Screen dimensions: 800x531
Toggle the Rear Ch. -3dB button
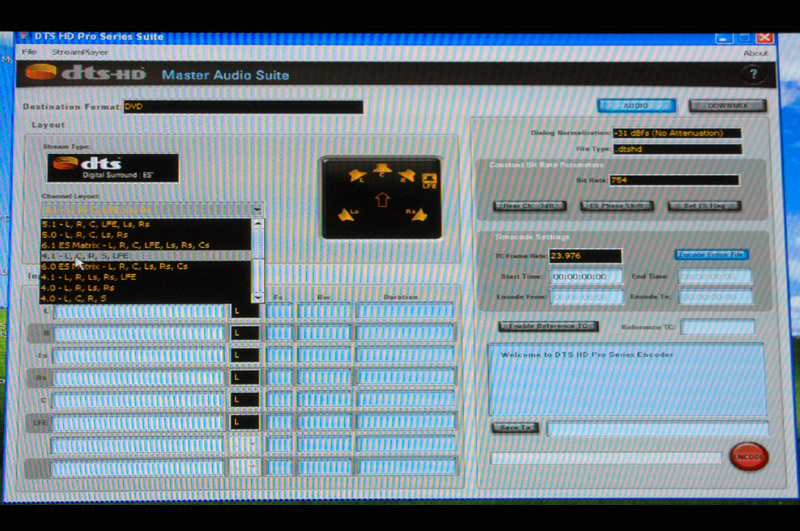[530, 206]
